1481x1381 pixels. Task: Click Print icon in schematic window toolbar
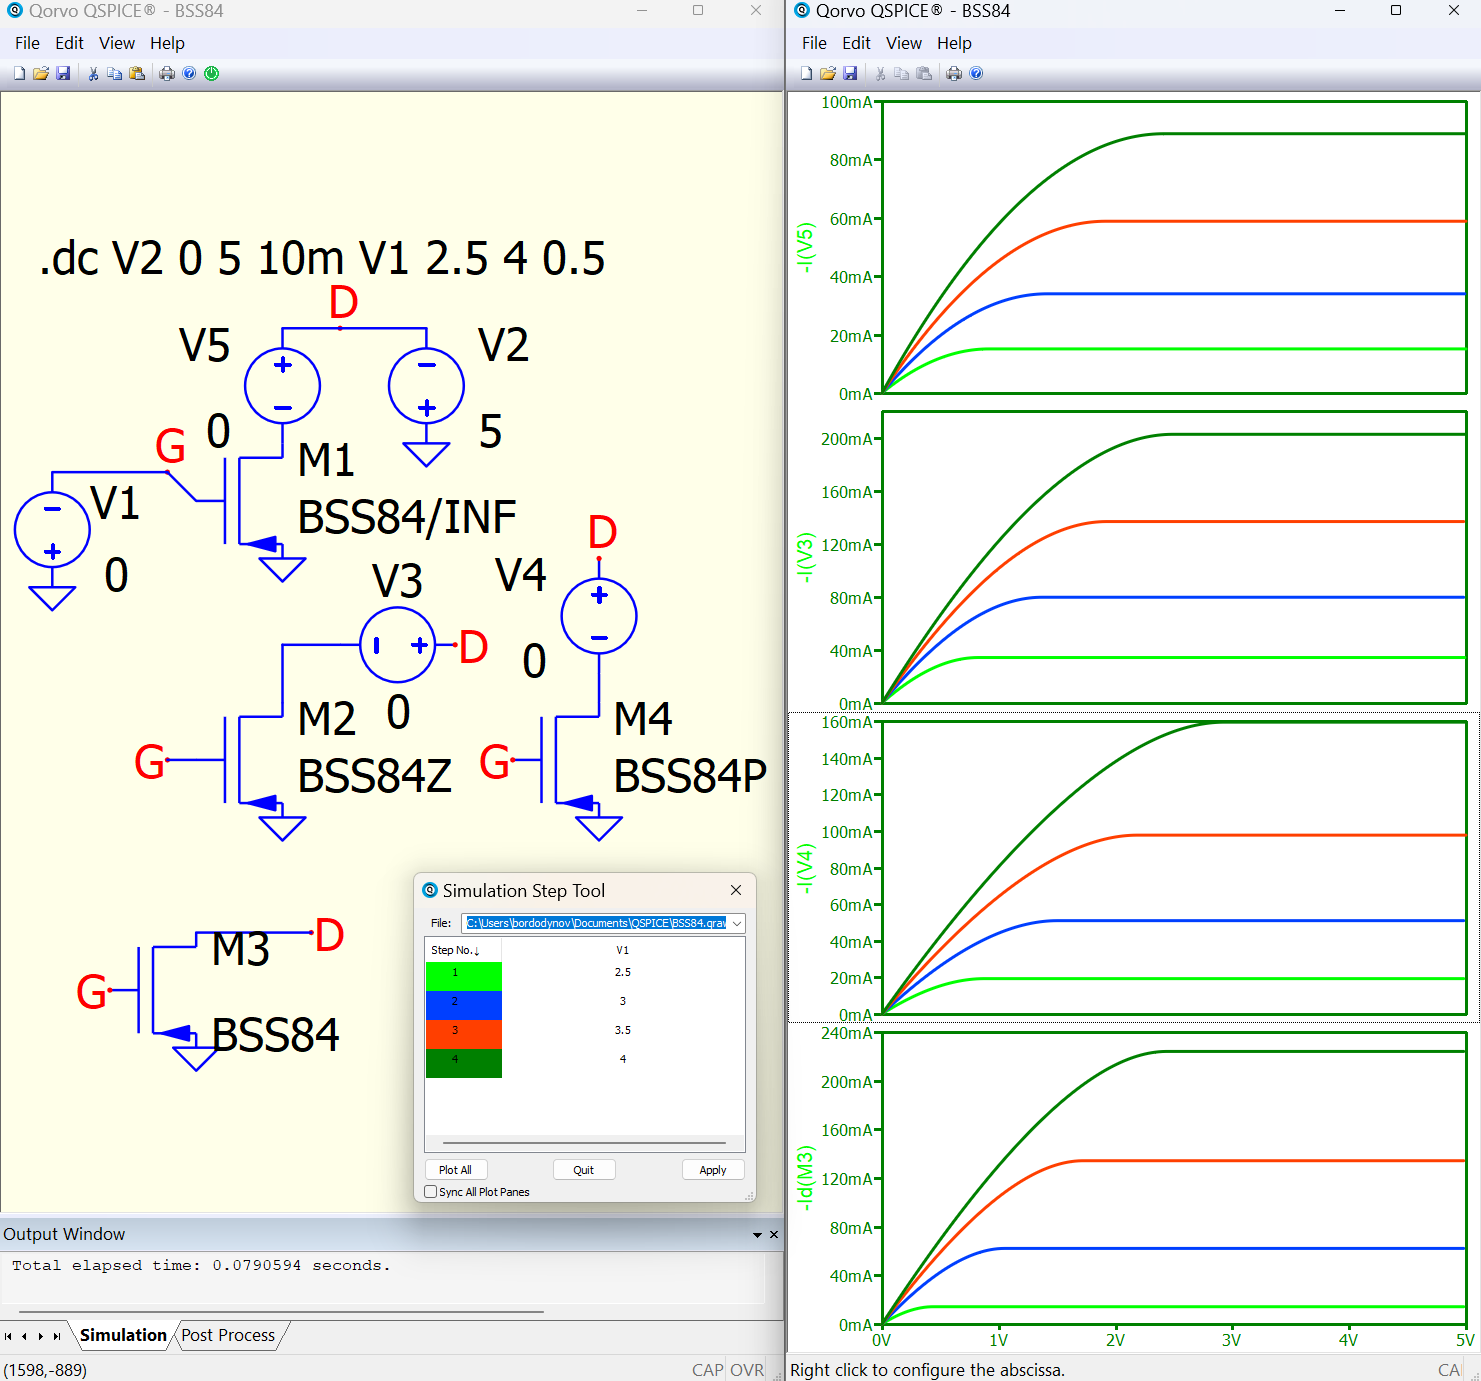pos(167,73)
